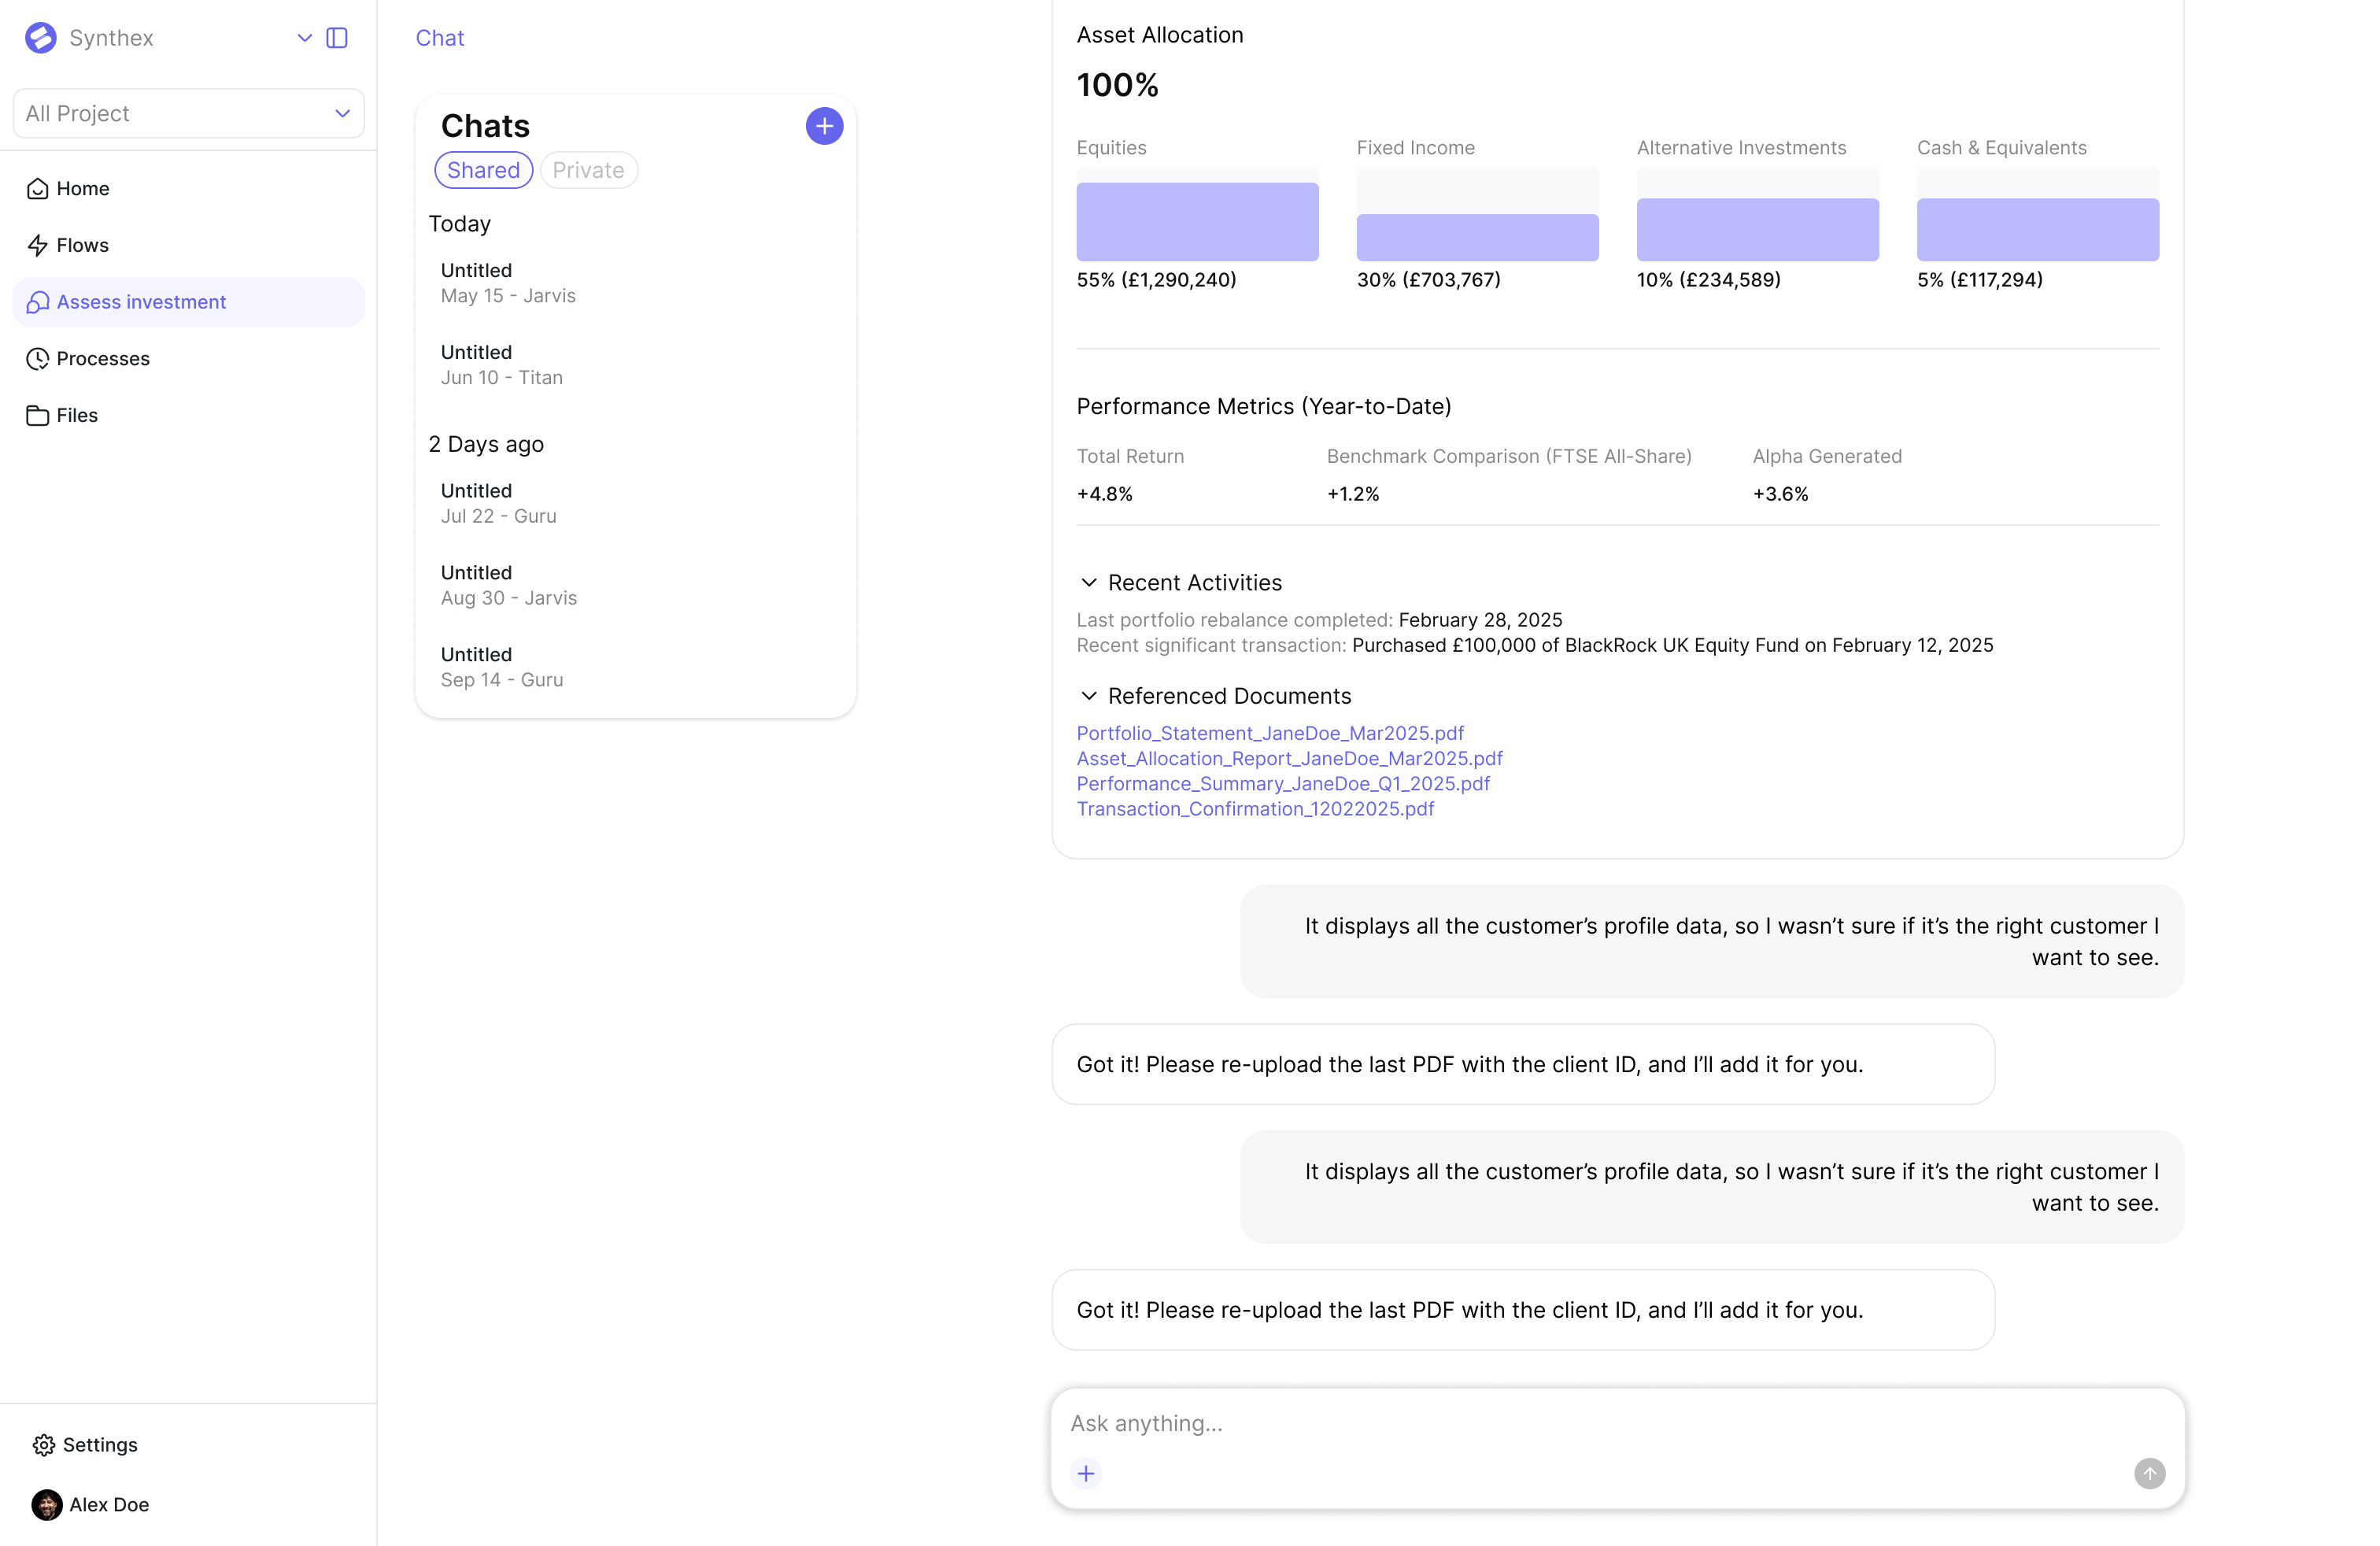Image resolution: width=2380 pixels, height=1546 pixels.
Task: Click the February 28, 2025 rebalance date
Action: 1480,620
